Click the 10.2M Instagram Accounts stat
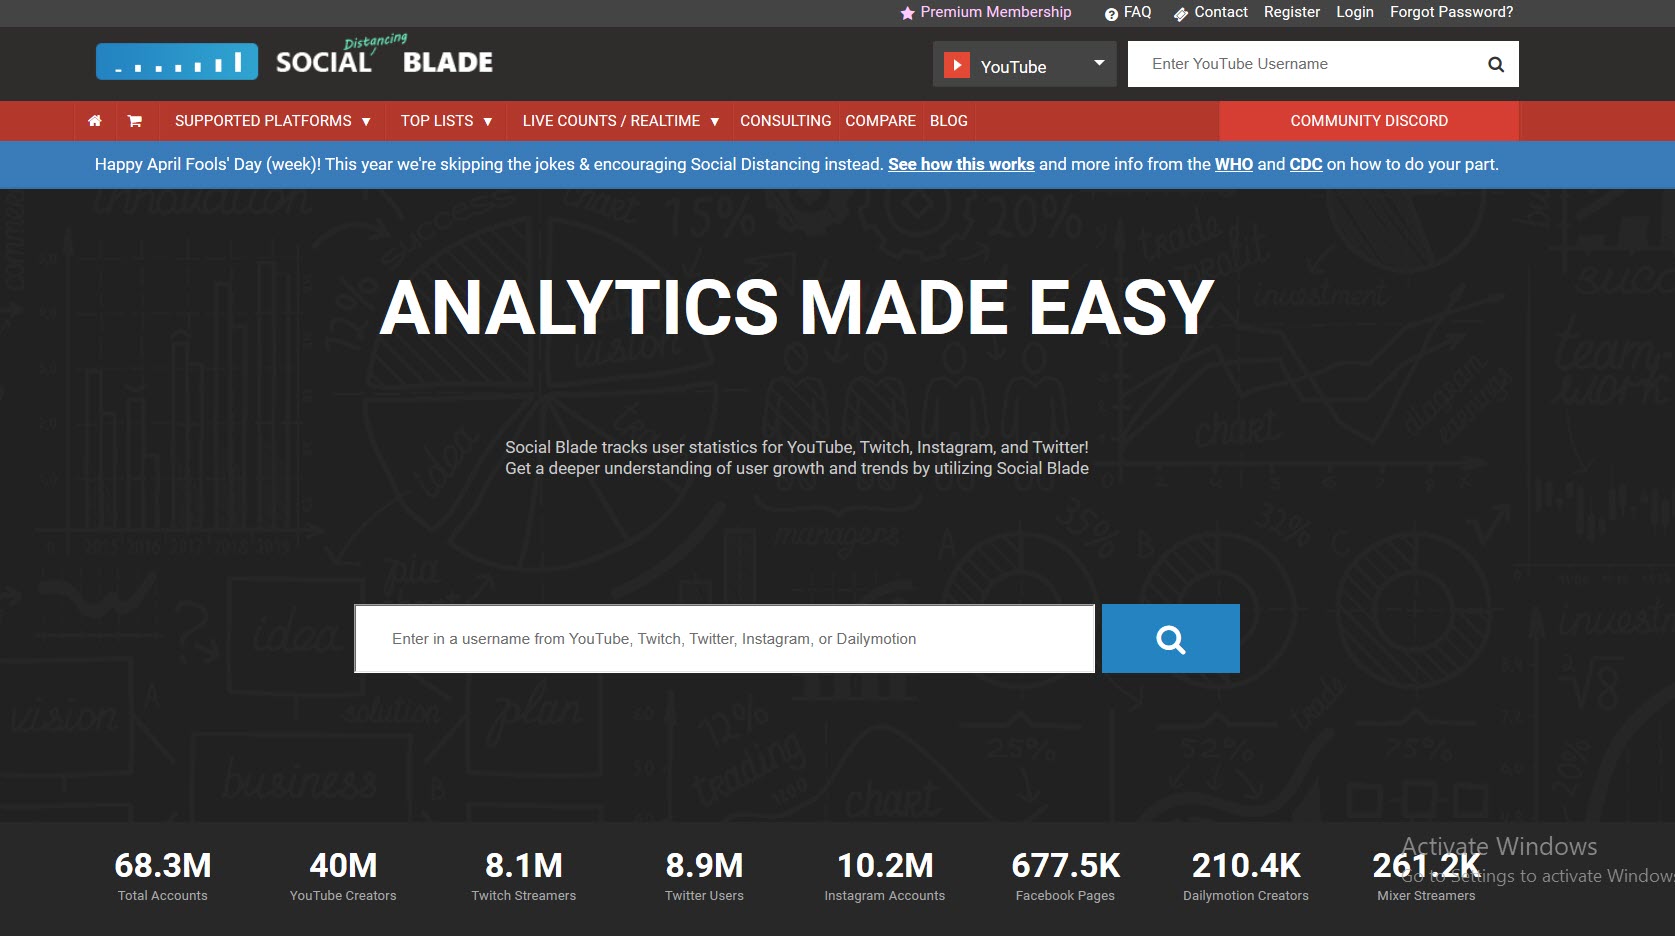 pyautogui.click(x=885, y=876)
